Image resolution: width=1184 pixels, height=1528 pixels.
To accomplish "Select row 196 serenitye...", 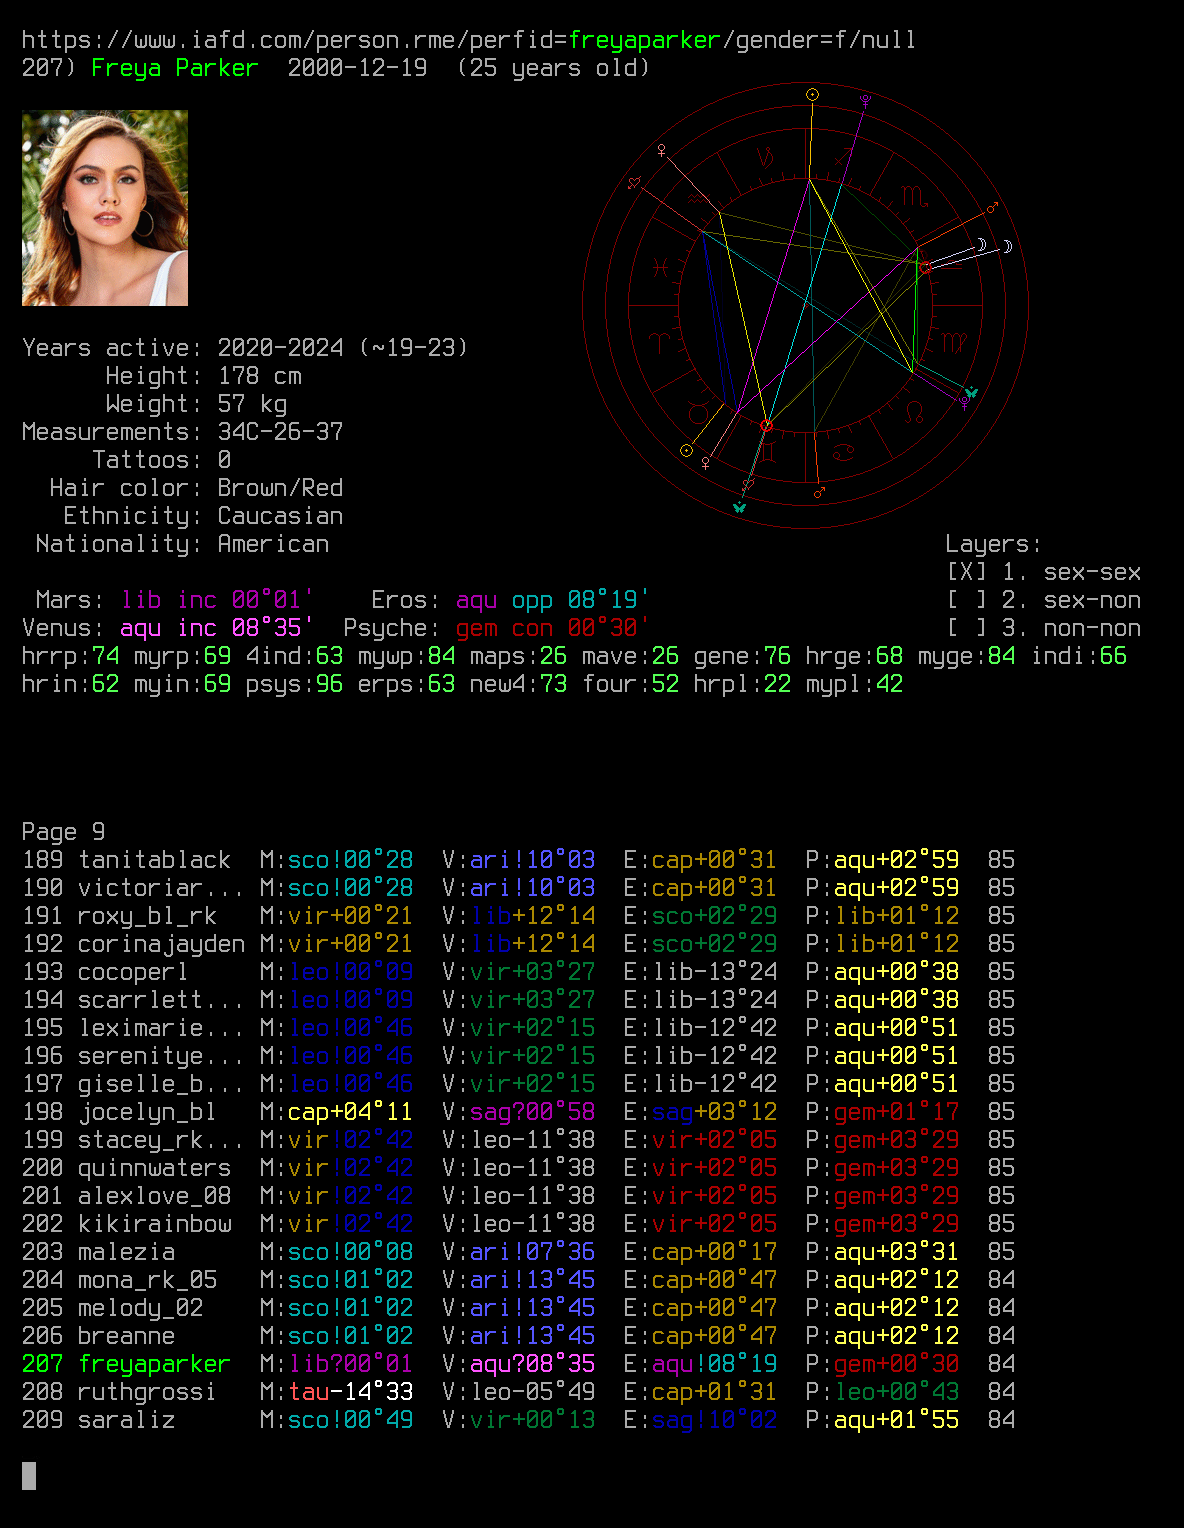I will tap(518, 1056).
